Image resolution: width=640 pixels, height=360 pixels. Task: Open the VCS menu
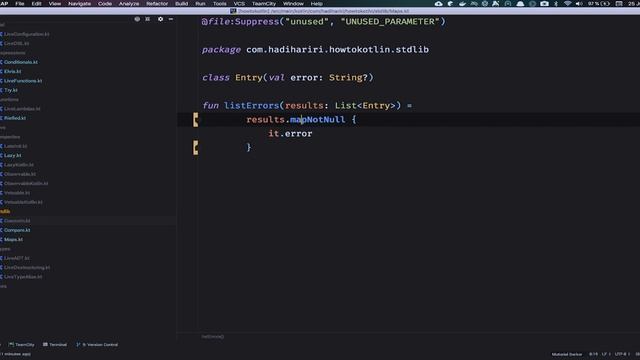click(x=239, y=4)
